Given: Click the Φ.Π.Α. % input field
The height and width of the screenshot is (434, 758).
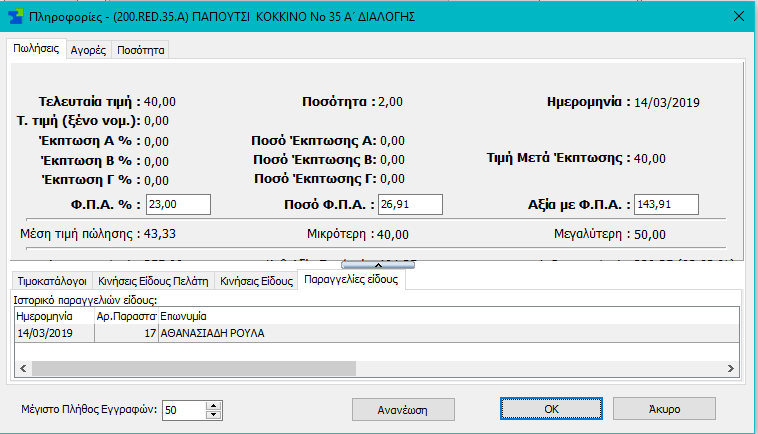Looking at the screenshot, I should click(178, 204).
